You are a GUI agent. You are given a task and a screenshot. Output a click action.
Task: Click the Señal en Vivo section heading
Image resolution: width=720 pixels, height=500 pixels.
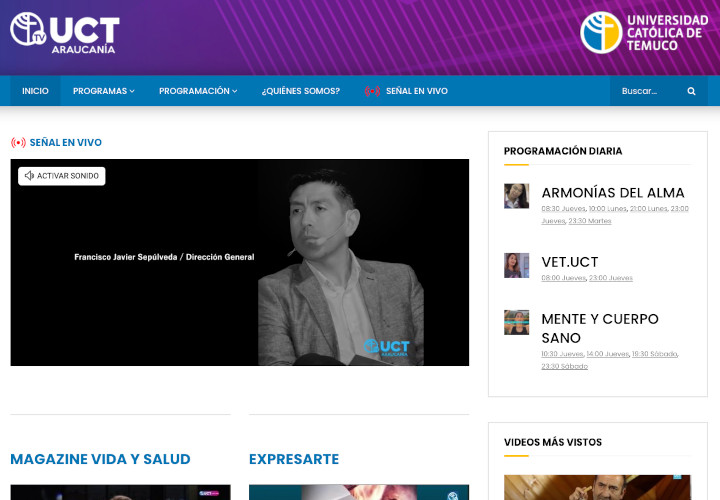point(66,142)
